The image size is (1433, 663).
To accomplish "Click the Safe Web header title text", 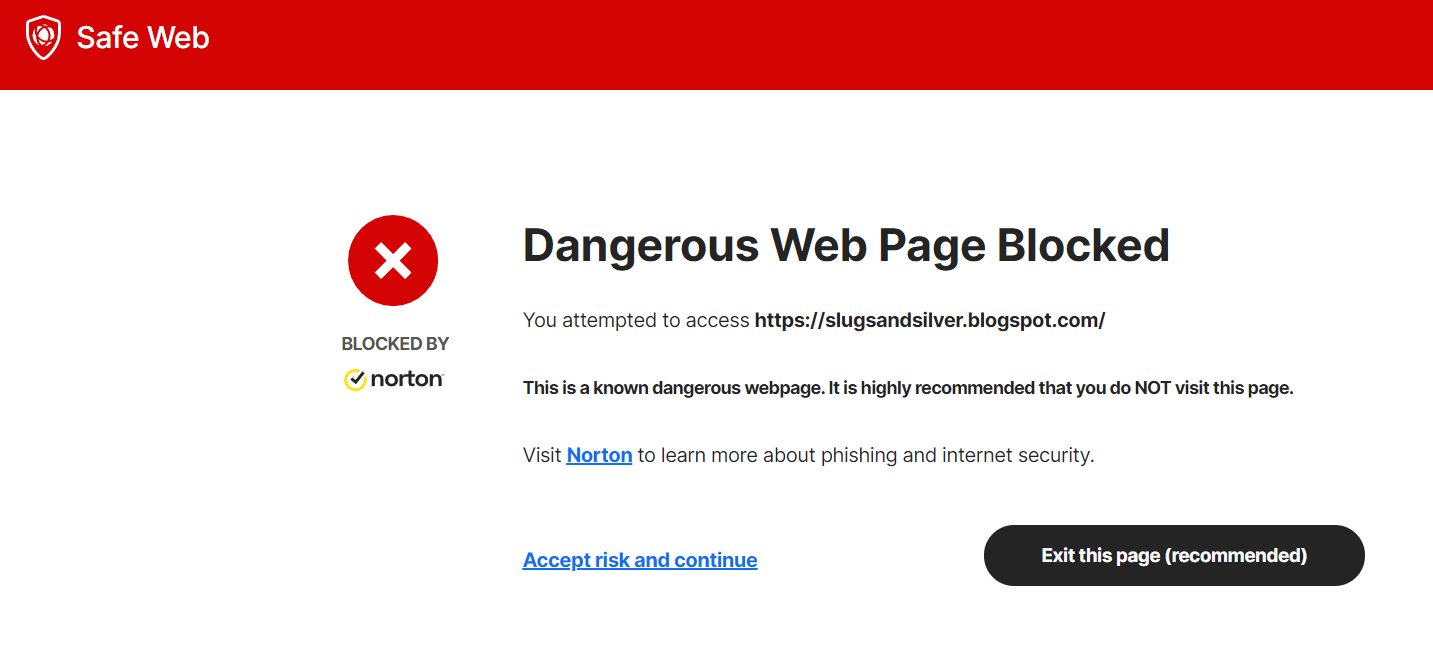I will 143,38.
